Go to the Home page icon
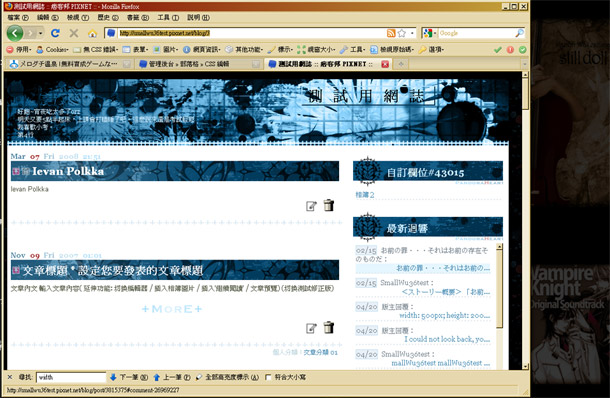Image resolution: width=610 pixels, height=398 pixels. click(x=92, y=34)
